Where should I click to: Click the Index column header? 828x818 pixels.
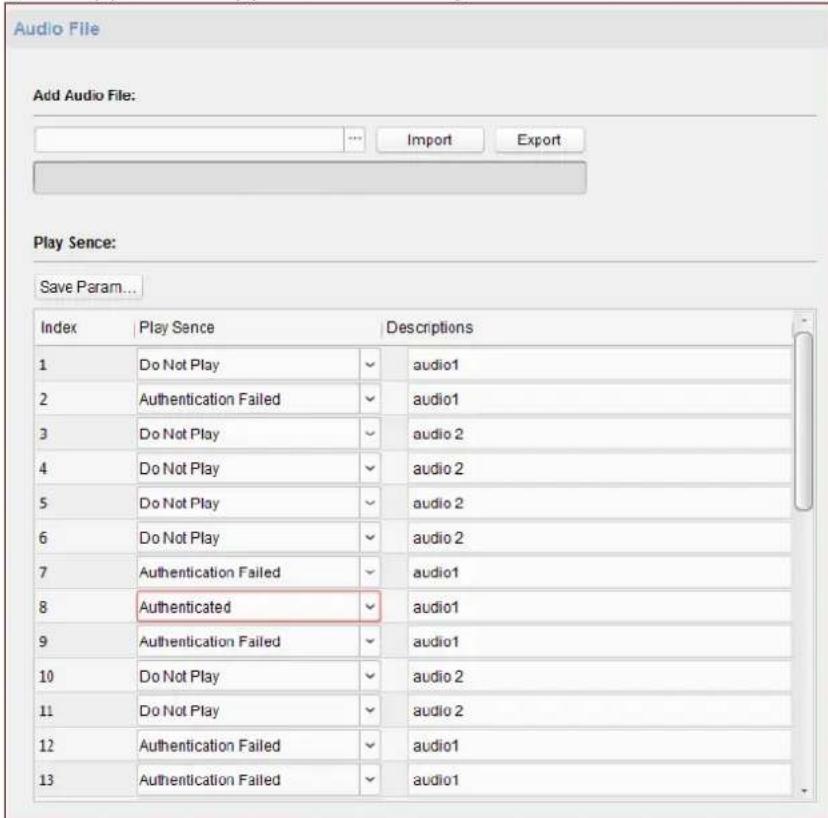pos(84,327)
